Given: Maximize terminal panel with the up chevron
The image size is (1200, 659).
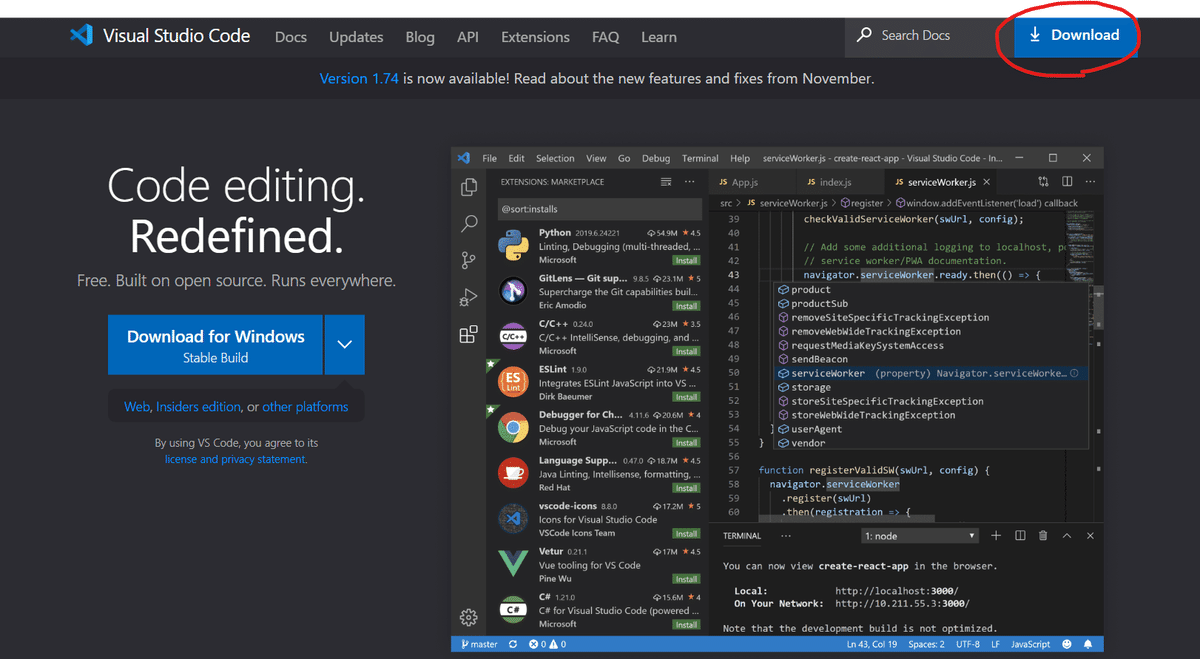Looking at the screenshot, I should (1067, 536).
